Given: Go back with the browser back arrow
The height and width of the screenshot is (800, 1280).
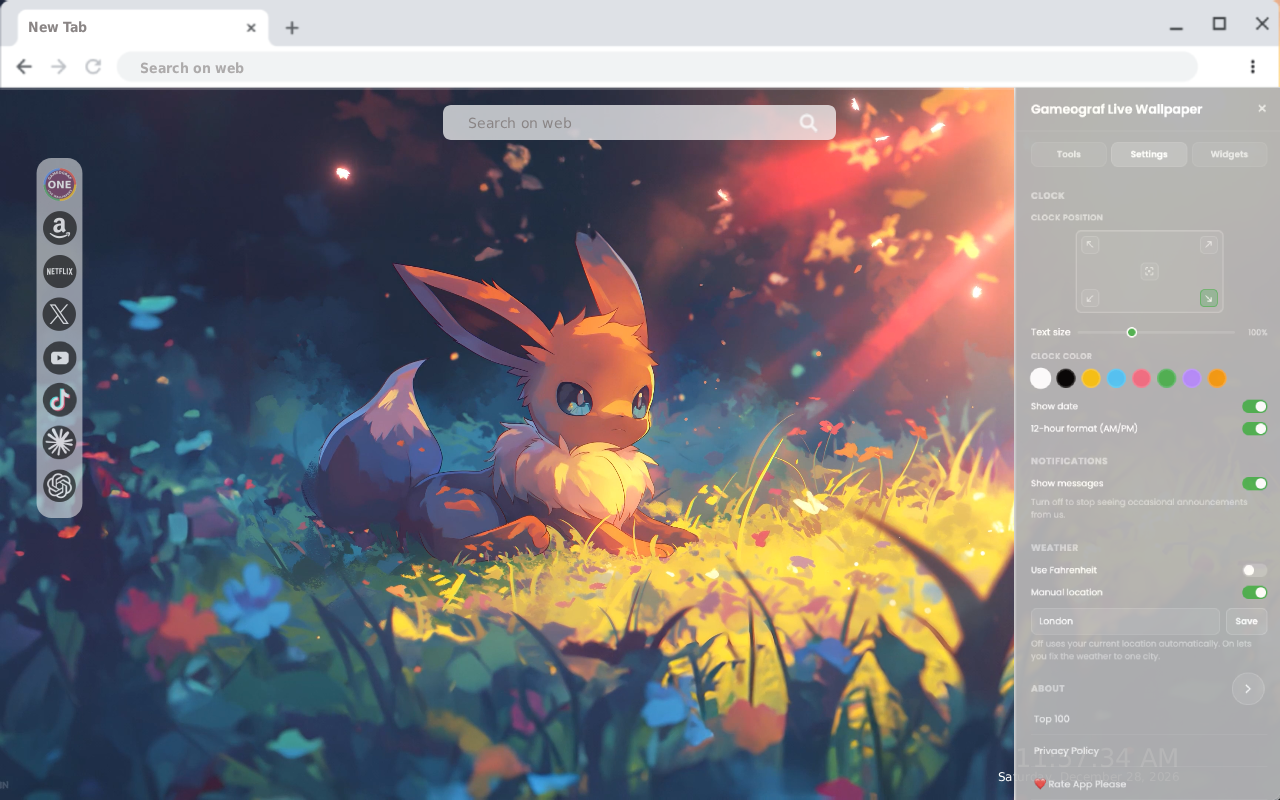Looking at the screenshot, I should 24,67.
